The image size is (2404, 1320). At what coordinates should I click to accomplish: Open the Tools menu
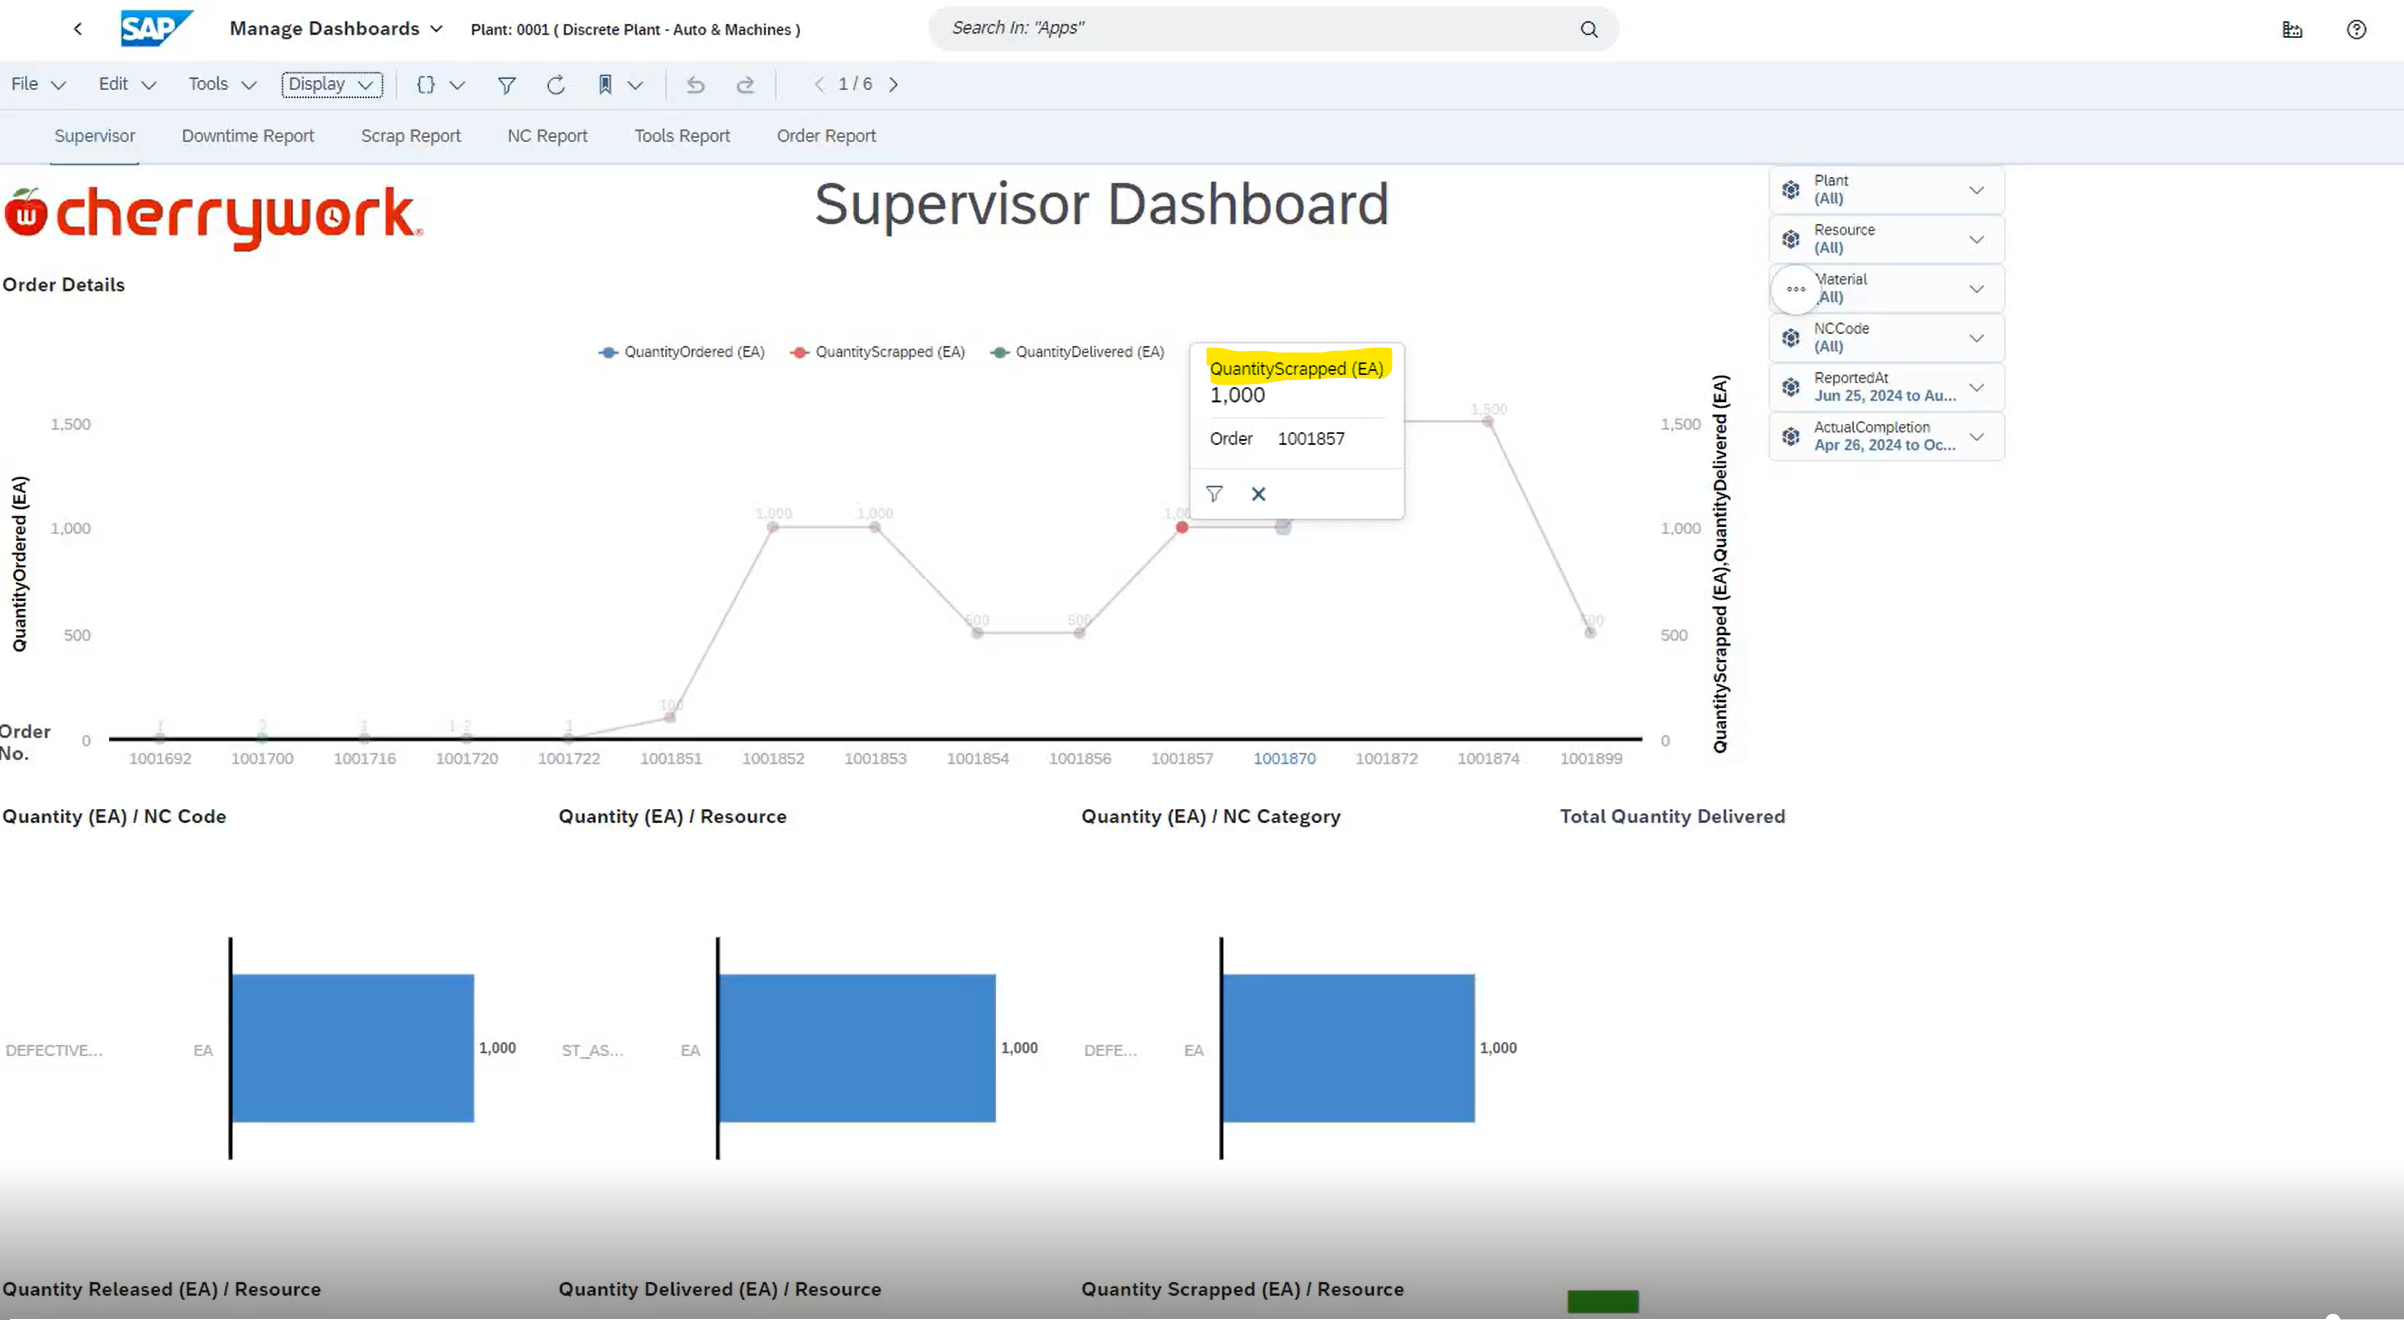[210, 84]
